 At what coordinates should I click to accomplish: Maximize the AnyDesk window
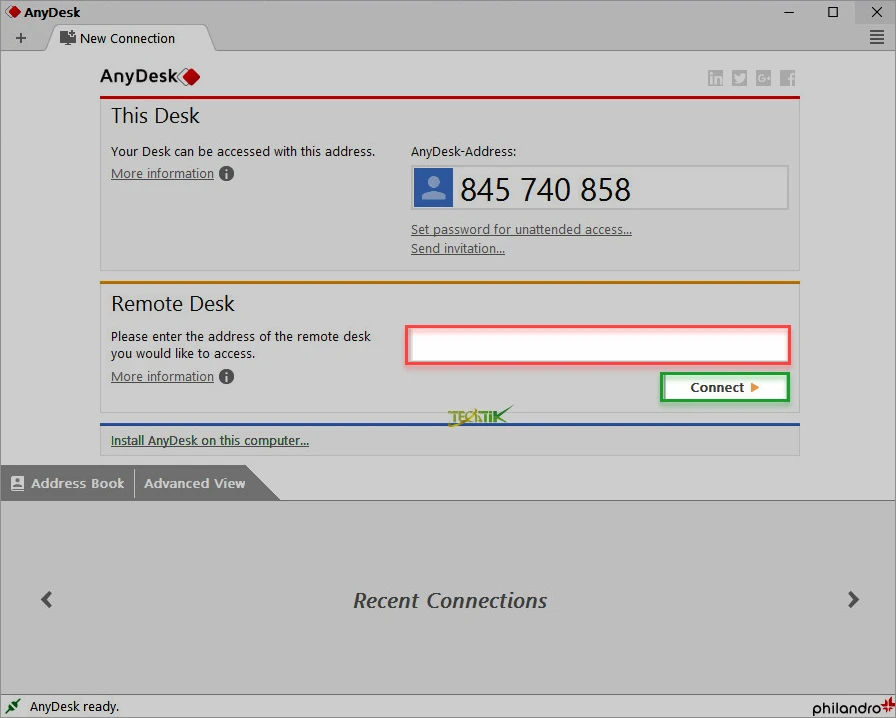833,12
